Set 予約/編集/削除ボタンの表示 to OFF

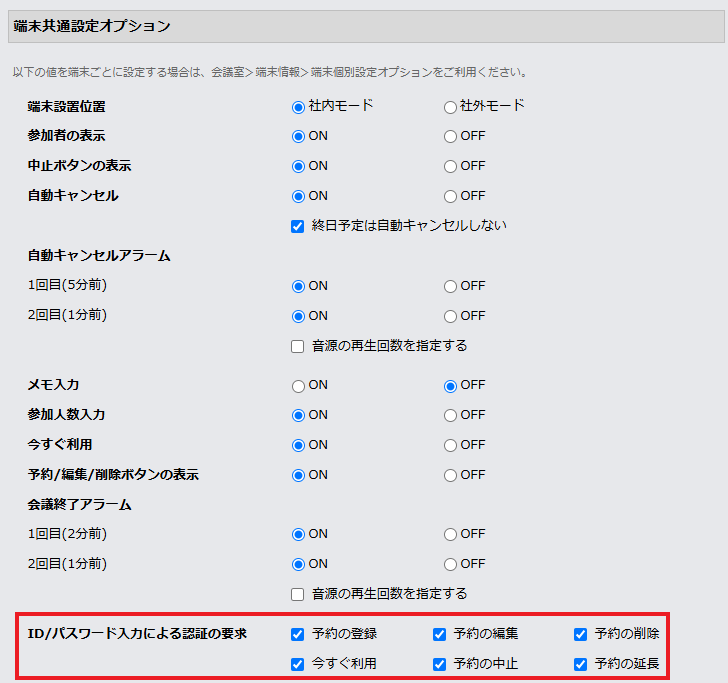click(x=450, y=475)
